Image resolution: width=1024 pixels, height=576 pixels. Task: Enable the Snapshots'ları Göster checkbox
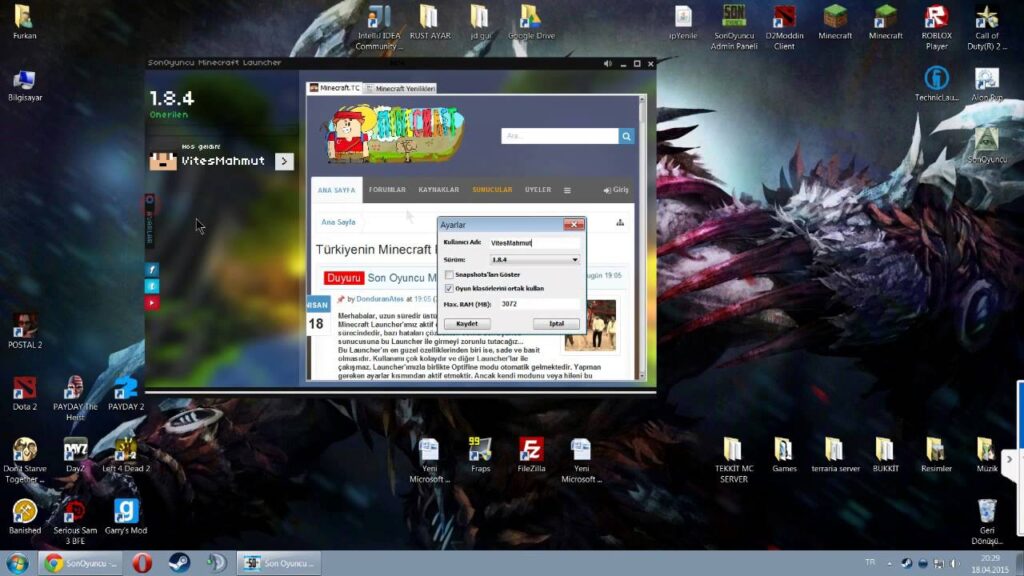pyautogui.click(x=449, y=274)
